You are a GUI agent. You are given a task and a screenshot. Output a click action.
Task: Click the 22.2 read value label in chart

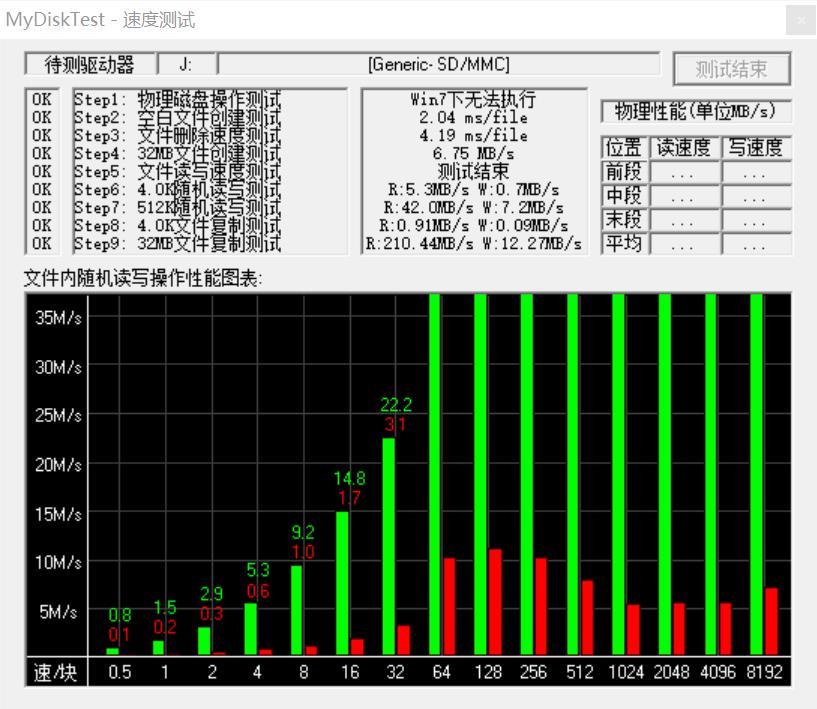396,405
